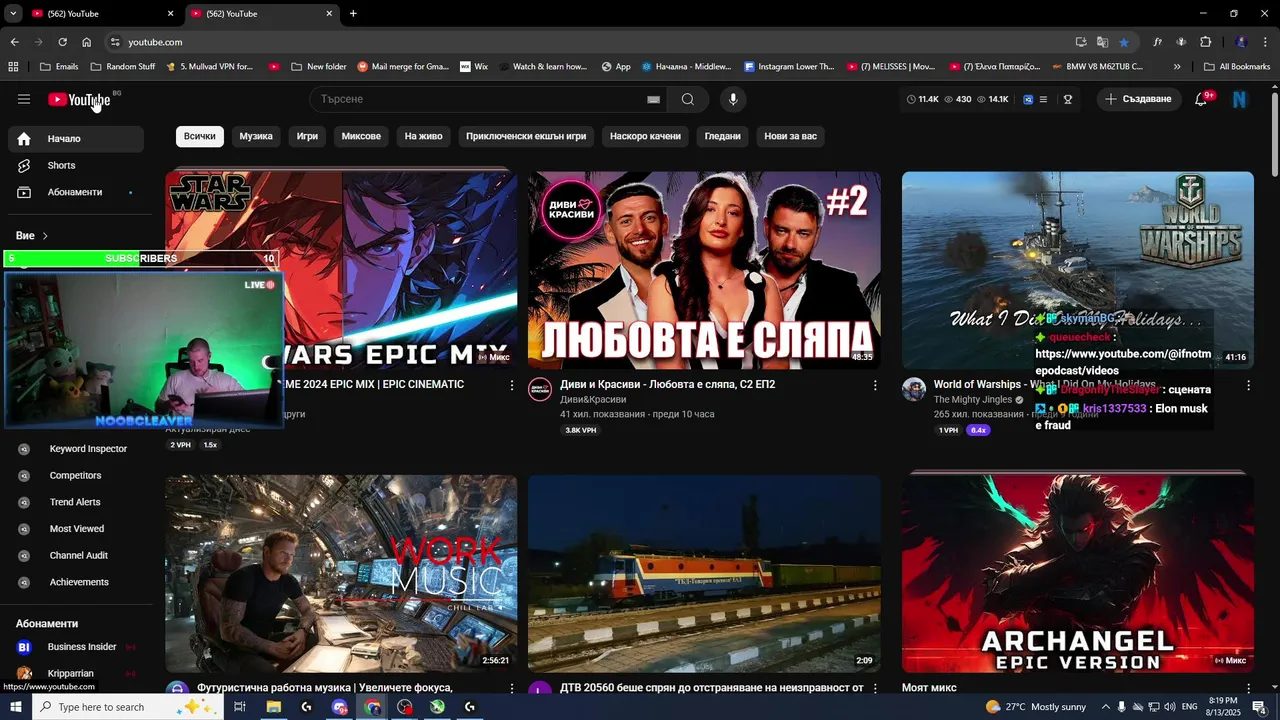This screenshot has width=1280, height=720.
Task: Open more options for Диви и Красиви video
Action: click(875, 385)
